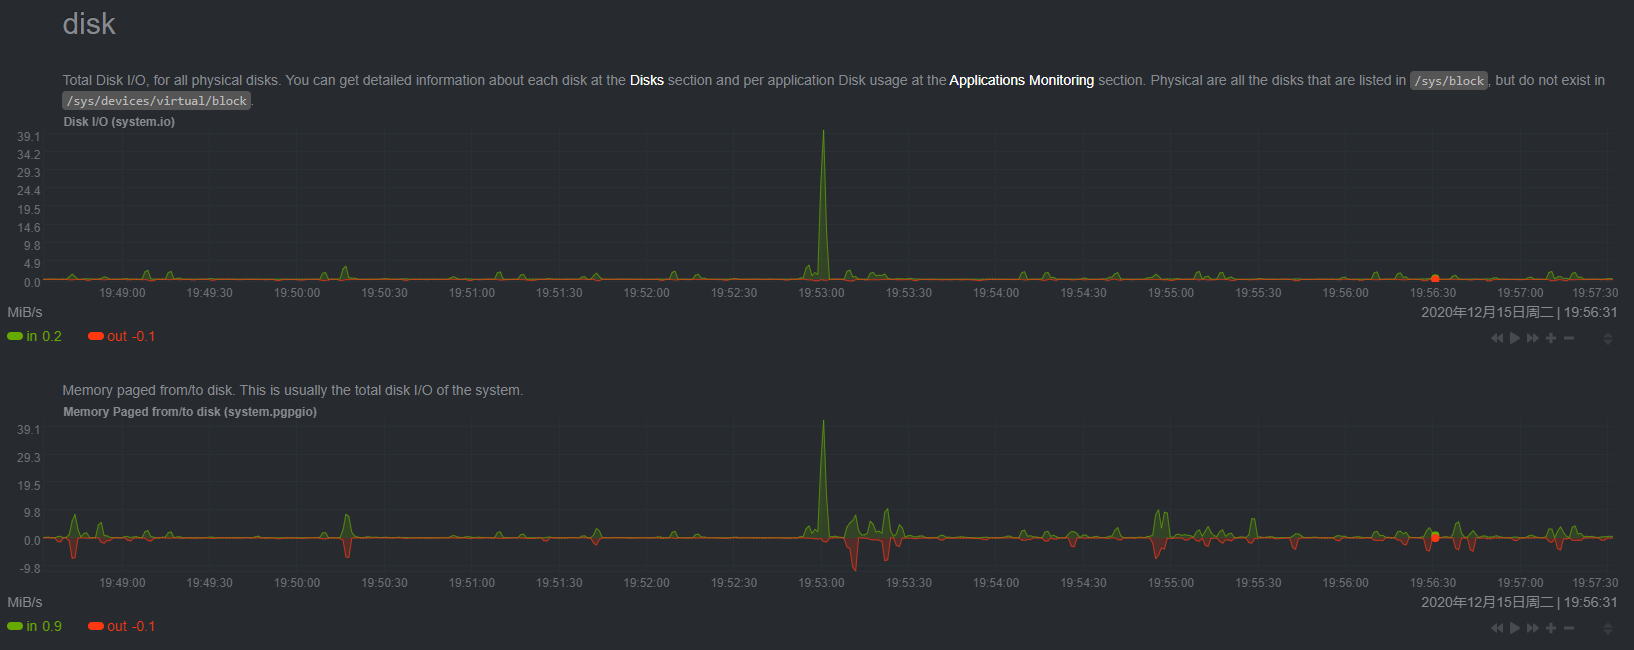Click the red marker dot on Memory Paged chart
The height and width of the screenshot is (650, 1634).
pyautogui.click(x=1435, y=537)
